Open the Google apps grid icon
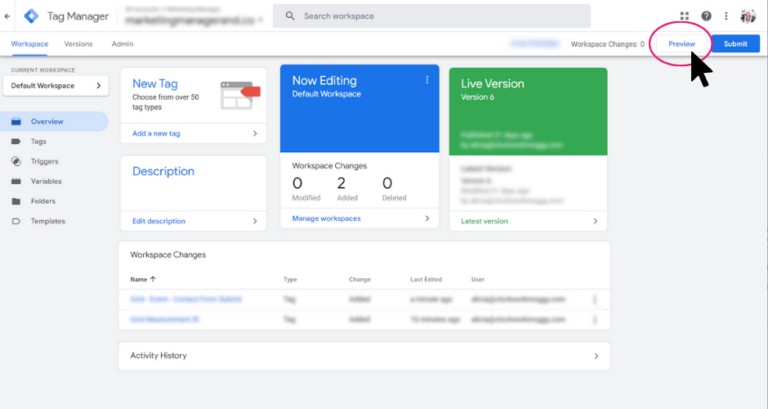Viewport: 768px width, 409px height. (684, 16)
